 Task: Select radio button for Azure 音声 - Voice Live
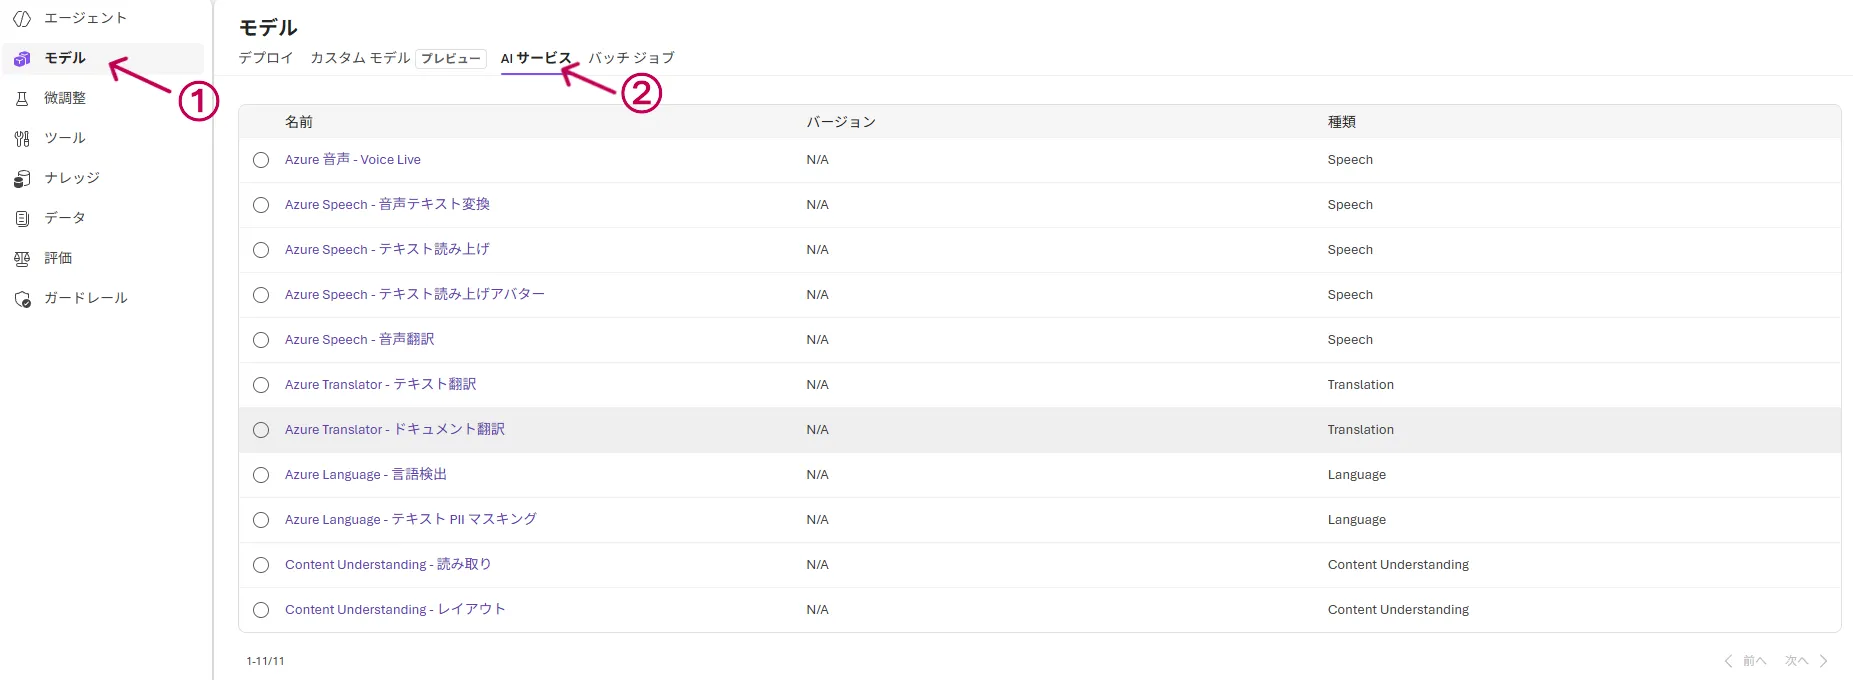click(x=261, y=160)
